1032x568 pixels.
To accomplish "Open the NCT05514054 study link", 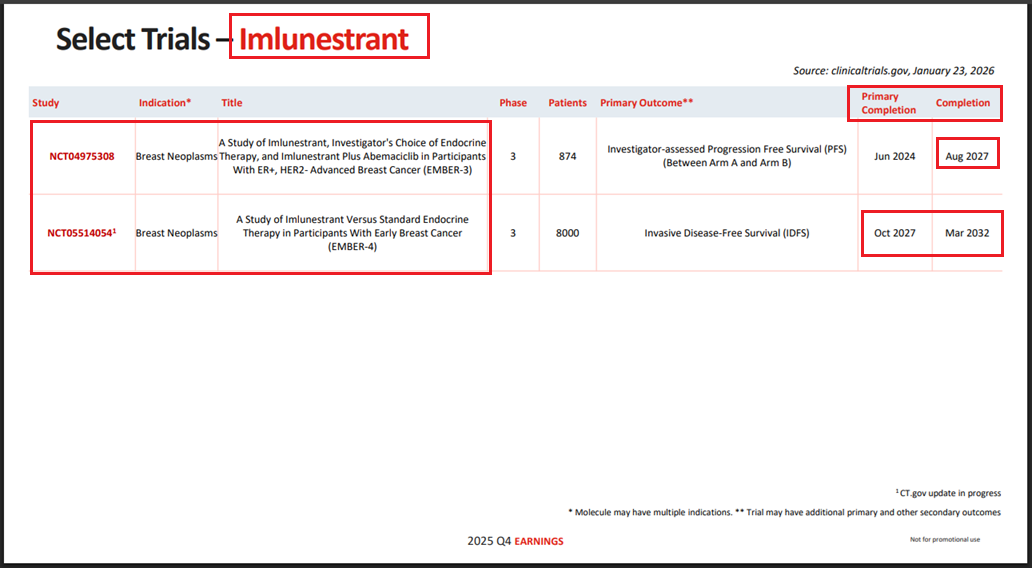I will coord(81,233).
